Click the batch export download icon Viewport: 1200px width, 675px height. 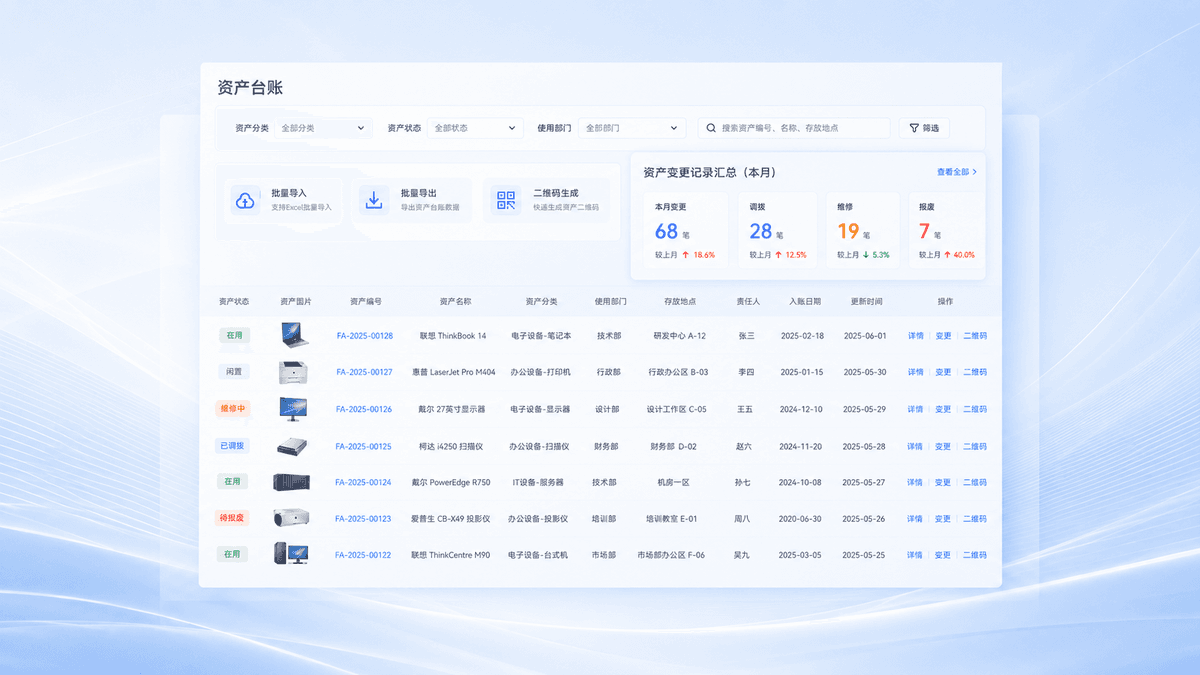[x=374, y=200]
